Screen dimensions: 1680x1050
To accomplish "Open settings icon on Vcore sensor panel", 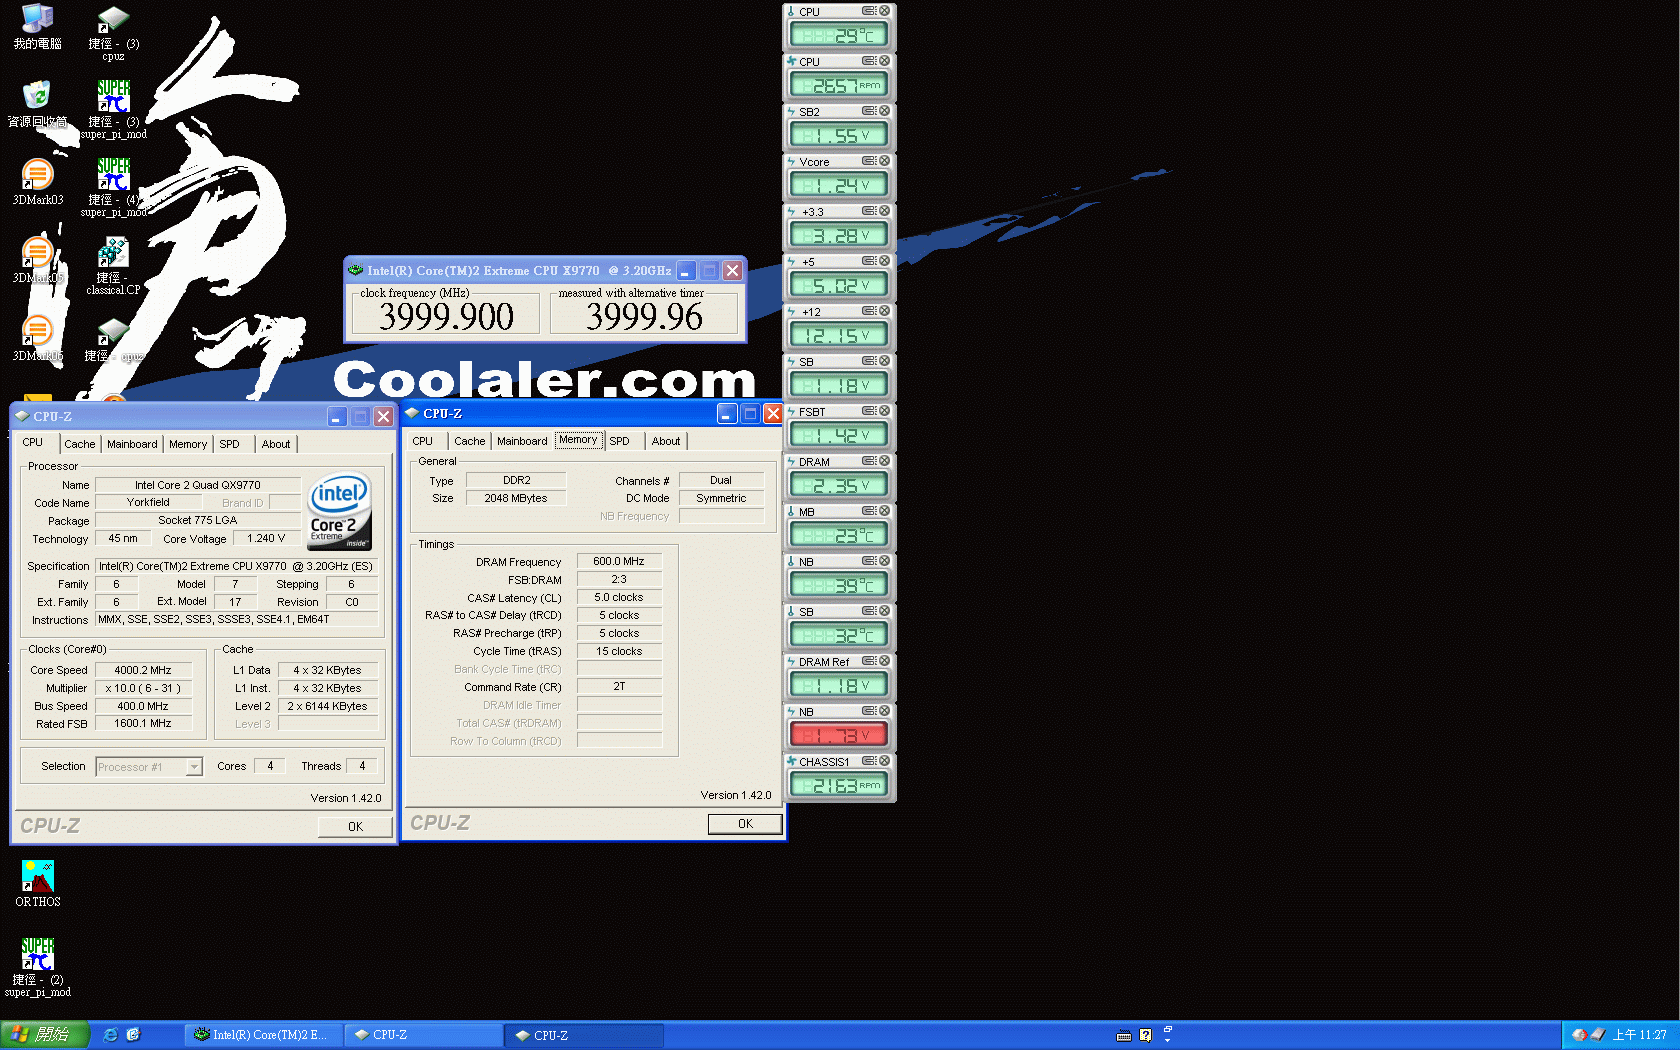I will click(869, 161).
